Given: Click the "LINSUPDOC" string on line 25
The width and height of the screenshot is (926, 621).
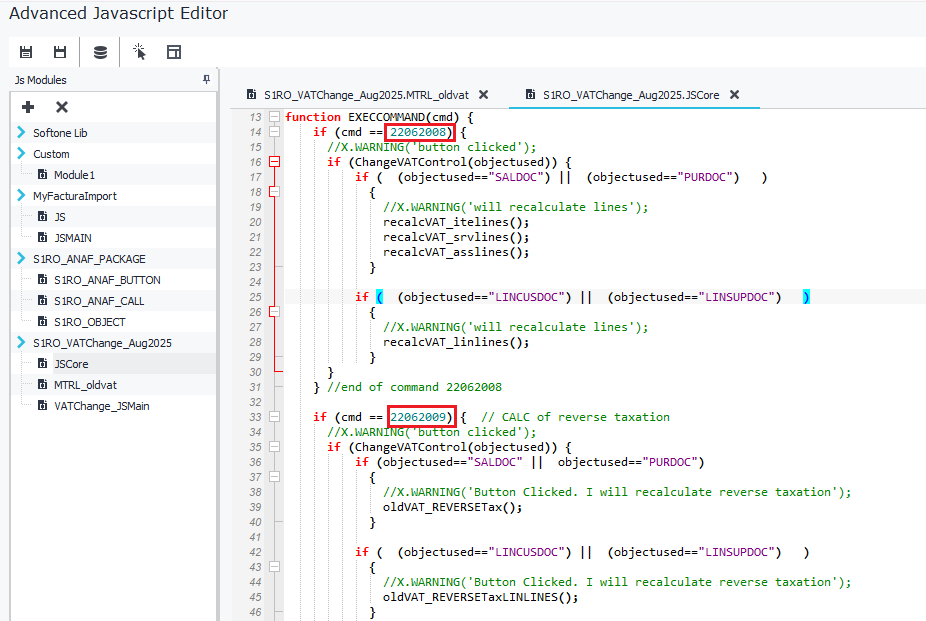Looking at the screenshot, I should click(739, 297).
